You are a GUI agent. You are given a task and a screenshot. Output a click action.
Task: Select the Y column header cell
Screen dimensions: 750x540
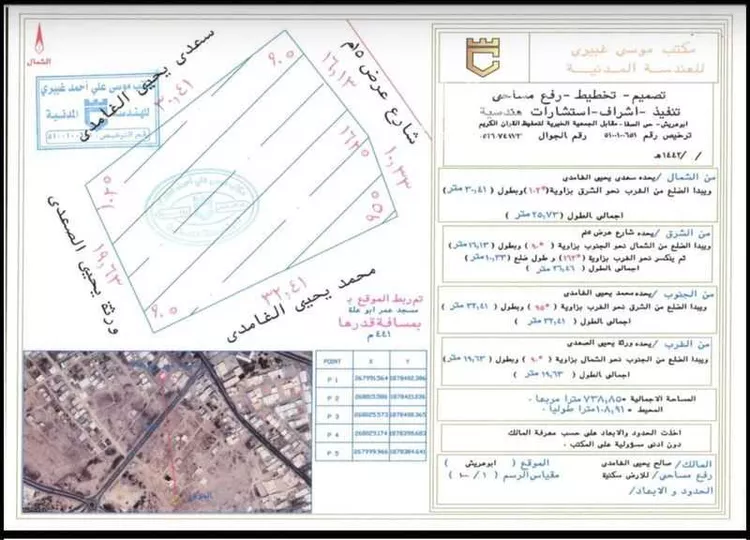coord(408,362)
